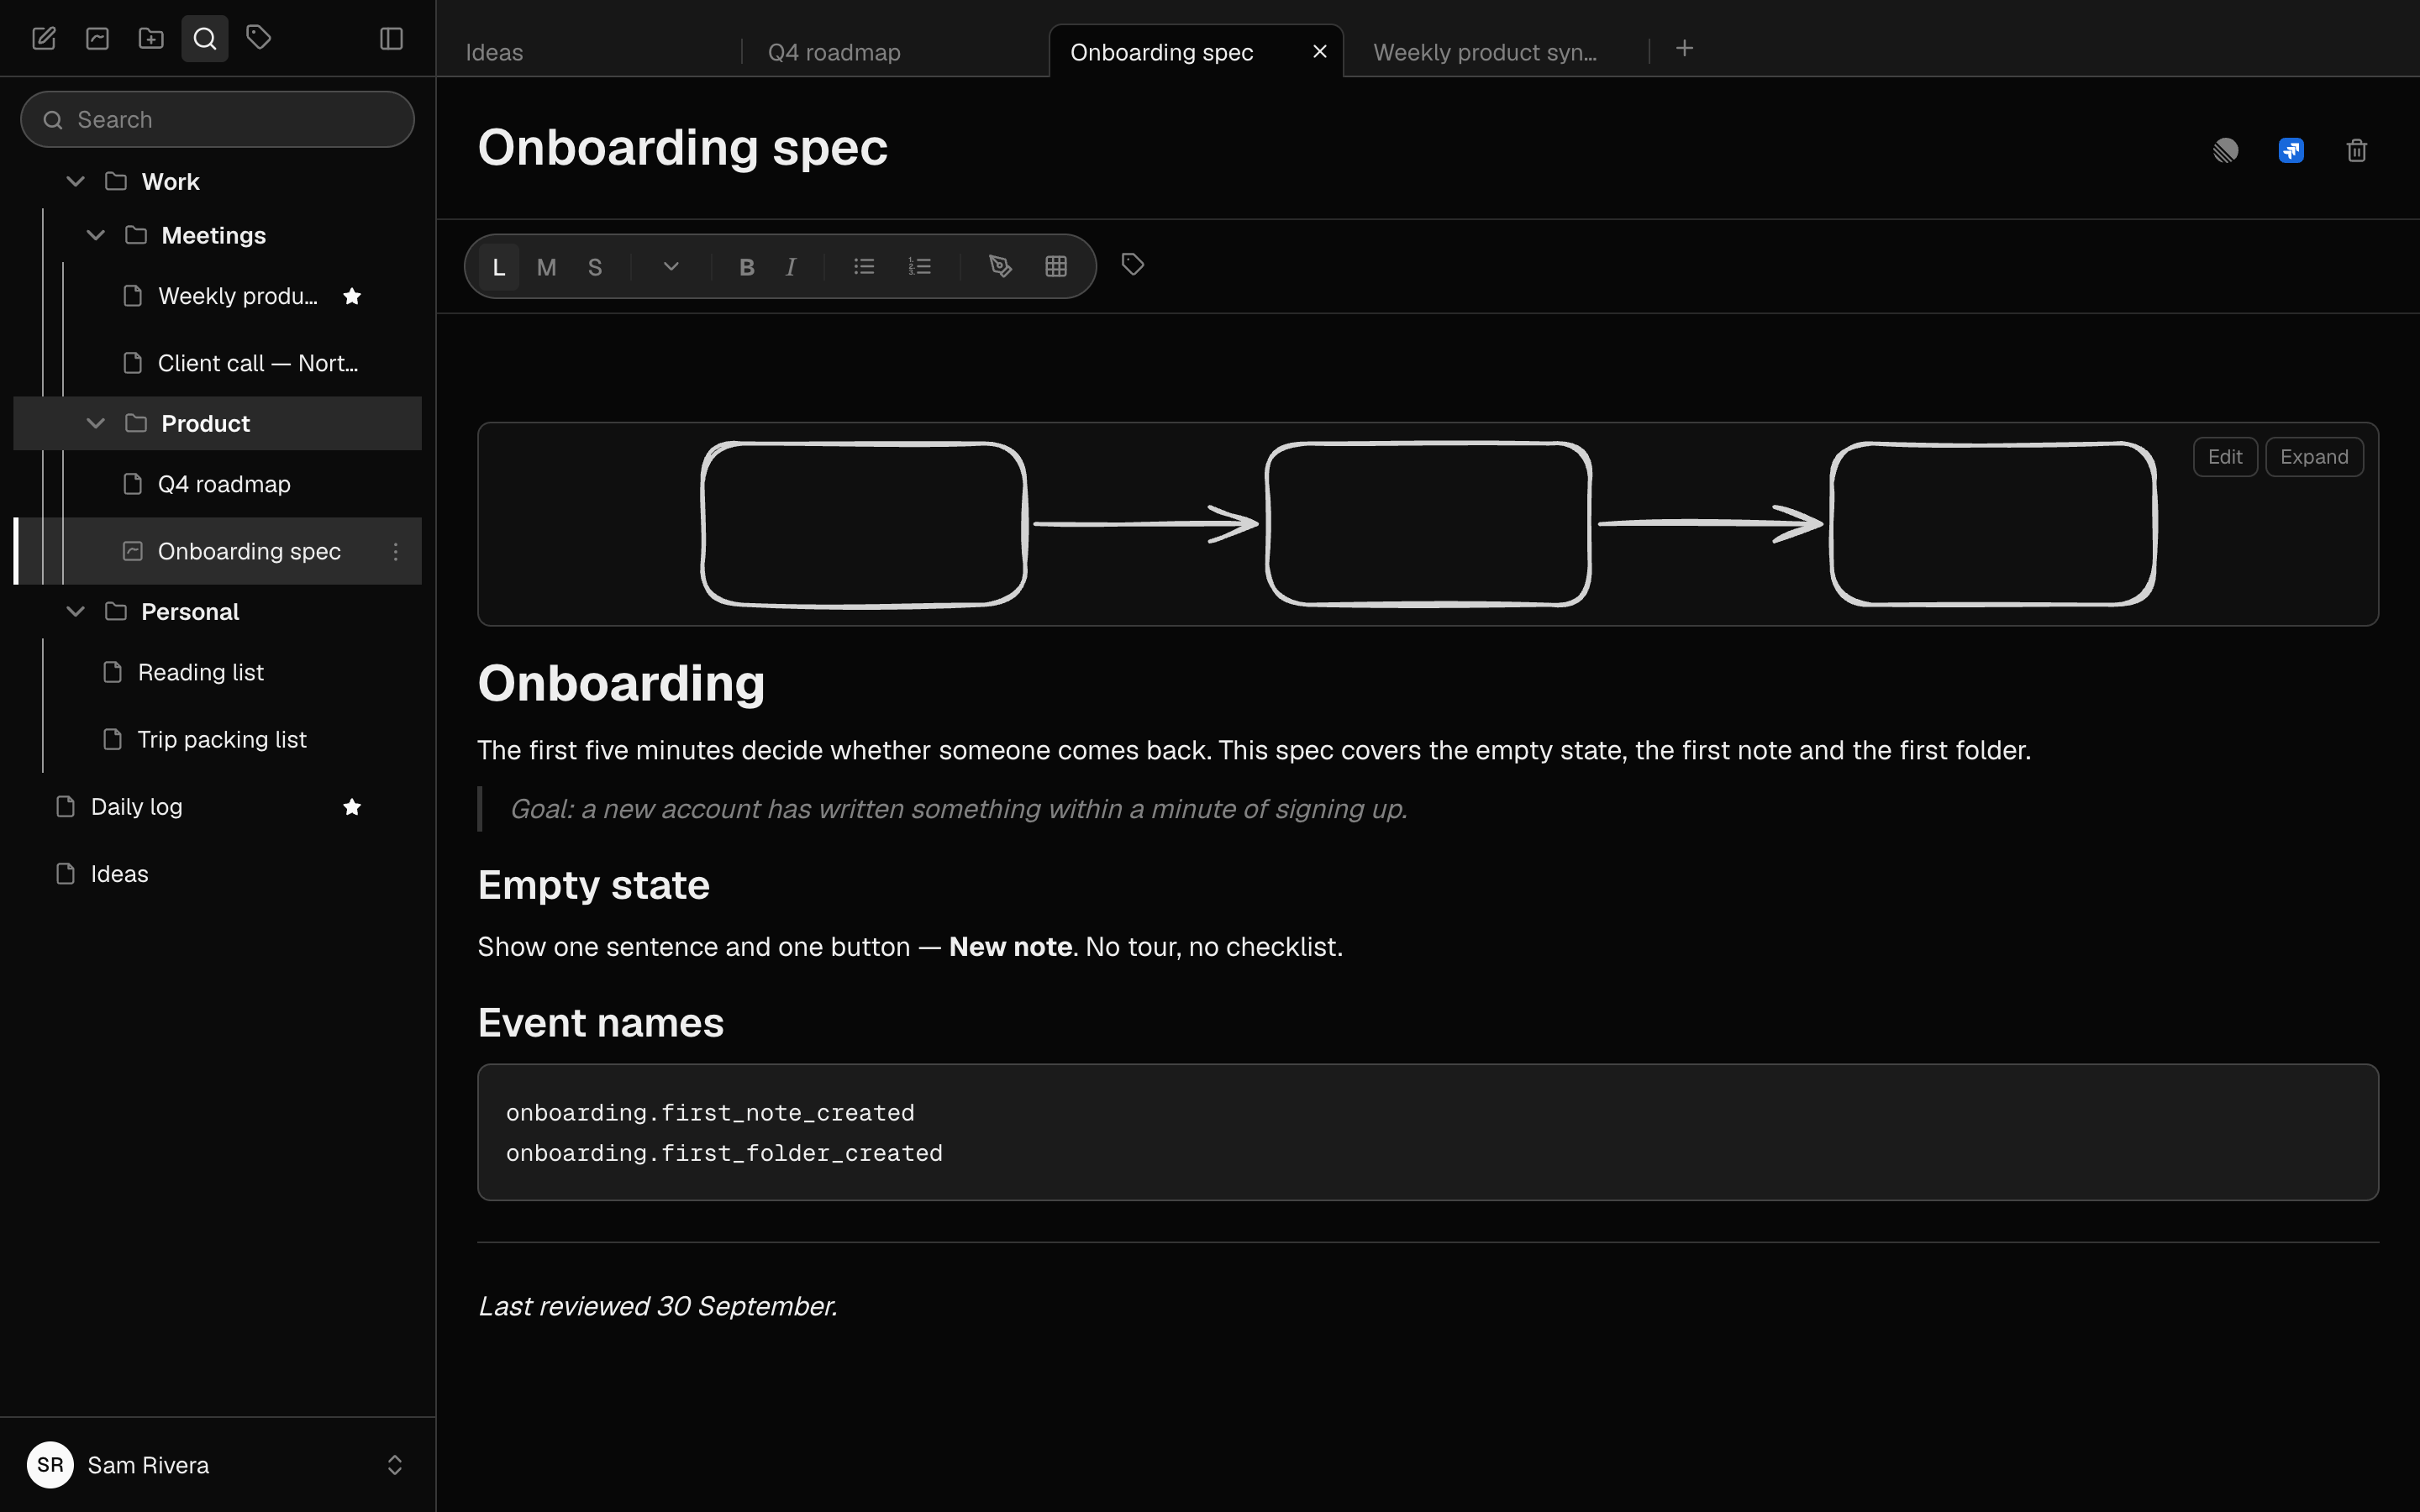Open a new tab with plus
The height and width of the screenshot is (1512, 2420).
coord(1685,49)
